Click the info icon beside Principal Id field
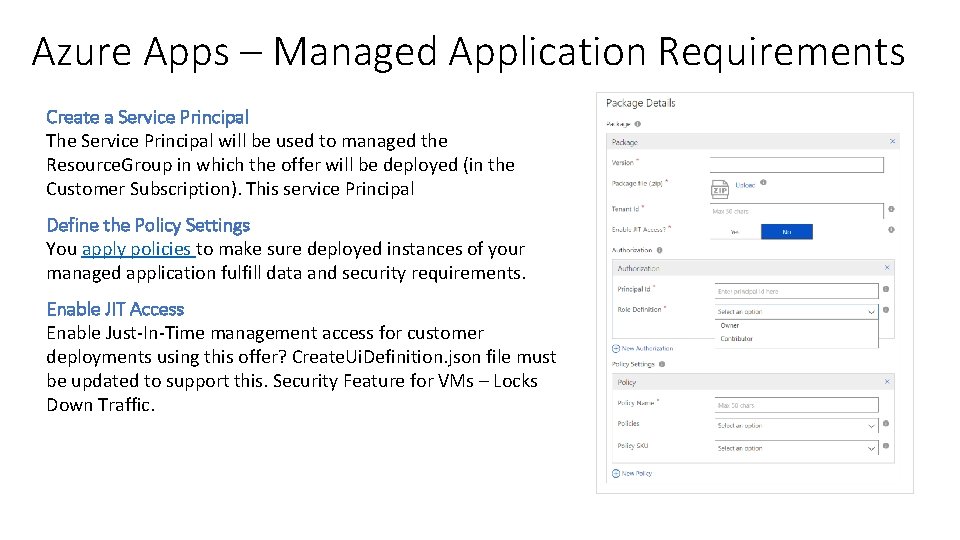Viewport: 960px width, 540px height. (886, 289)
